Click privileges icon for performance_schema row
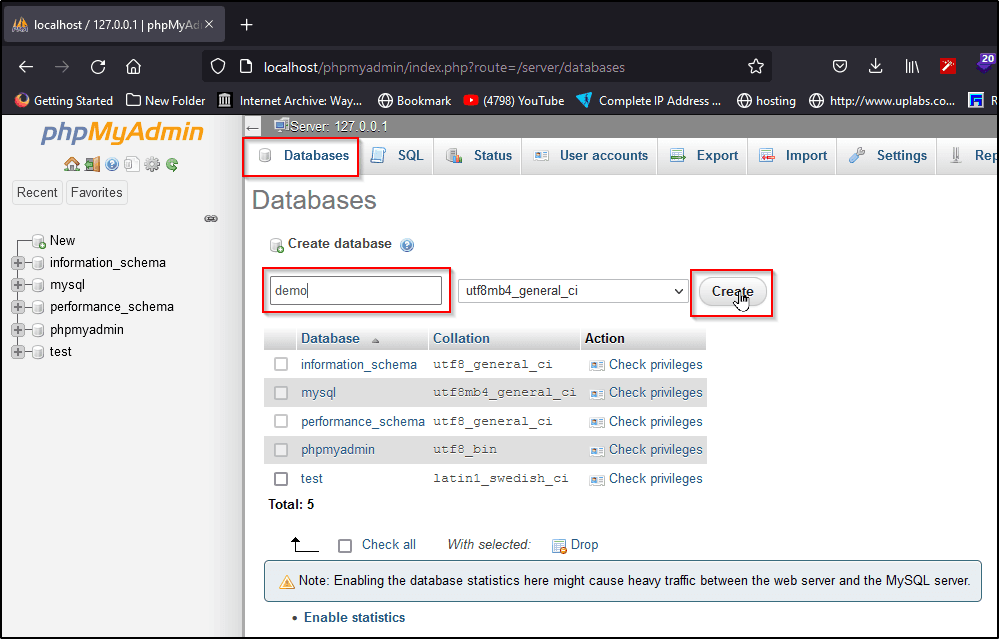Screen dimensions: 999x639 click(596, 422)
